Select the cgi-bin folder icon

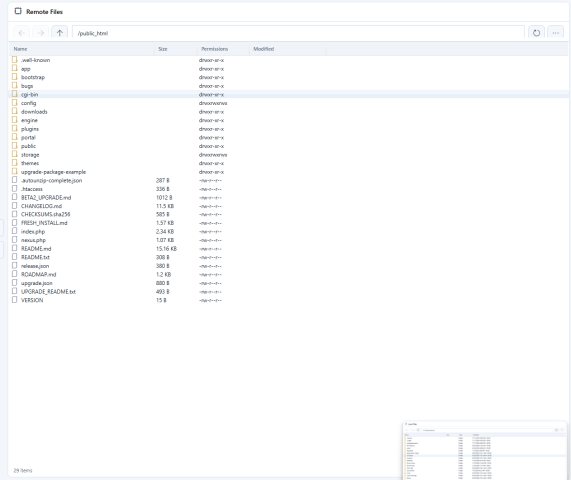15,94
